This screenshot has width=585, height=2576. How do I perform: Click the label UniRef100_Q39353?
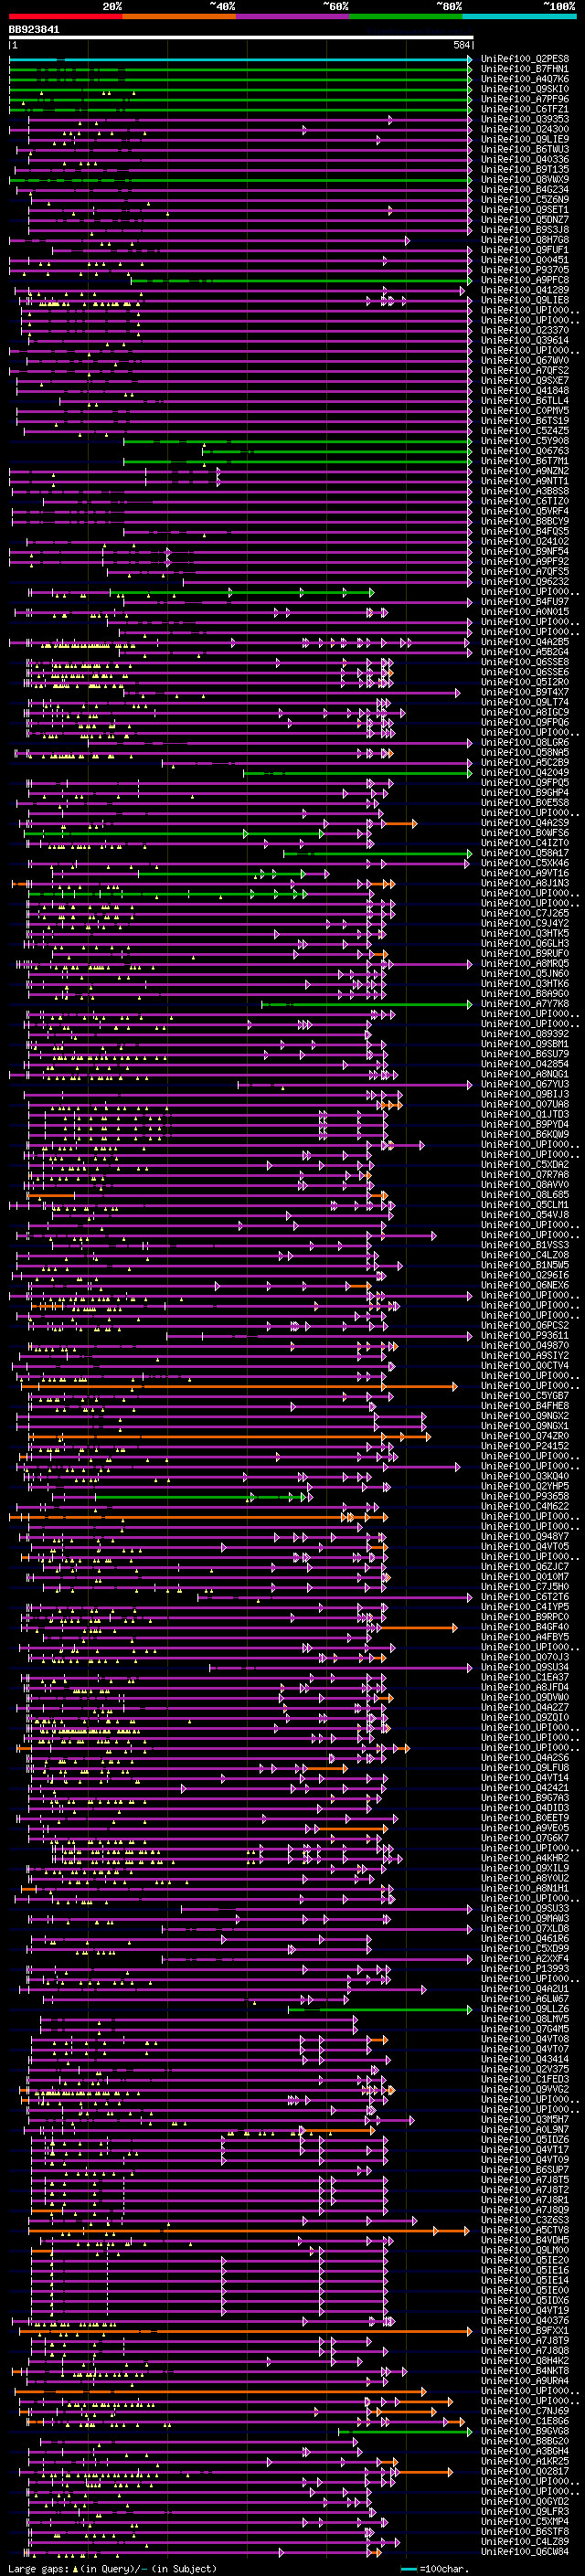(525, 119)
